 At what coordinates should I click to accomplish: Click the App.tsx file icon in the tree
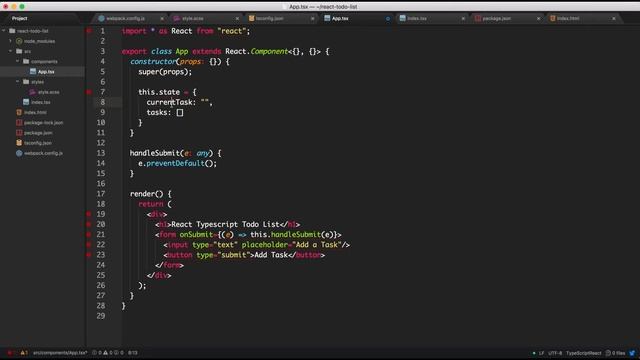pos(33,71)
